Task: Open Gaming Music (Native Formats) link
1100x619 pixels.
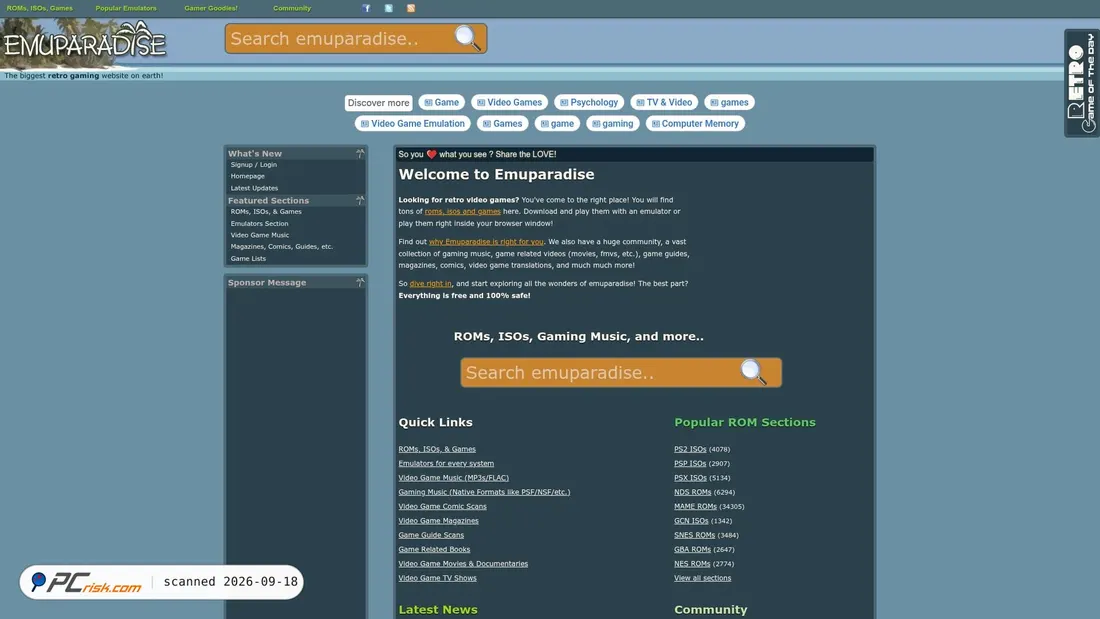Action: point(484,492)
